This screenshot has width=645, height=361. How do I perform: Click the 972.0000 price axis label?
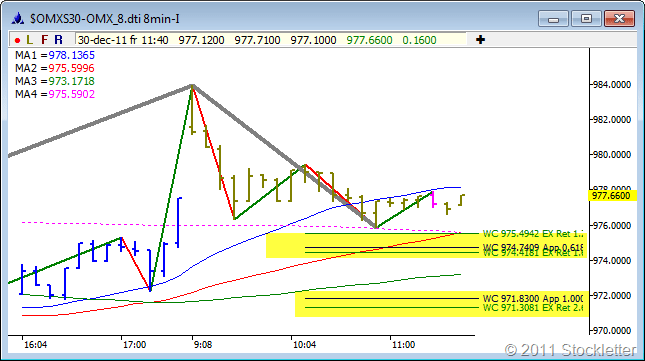click(611, 296)
